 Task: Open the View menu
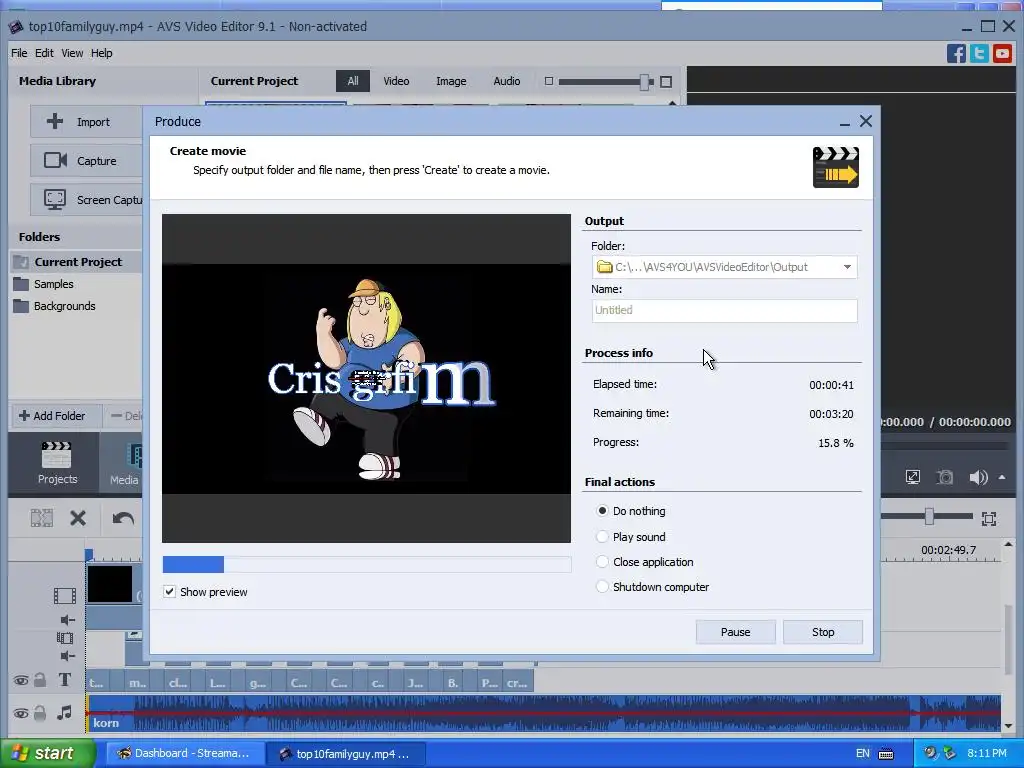click(72, 53)
